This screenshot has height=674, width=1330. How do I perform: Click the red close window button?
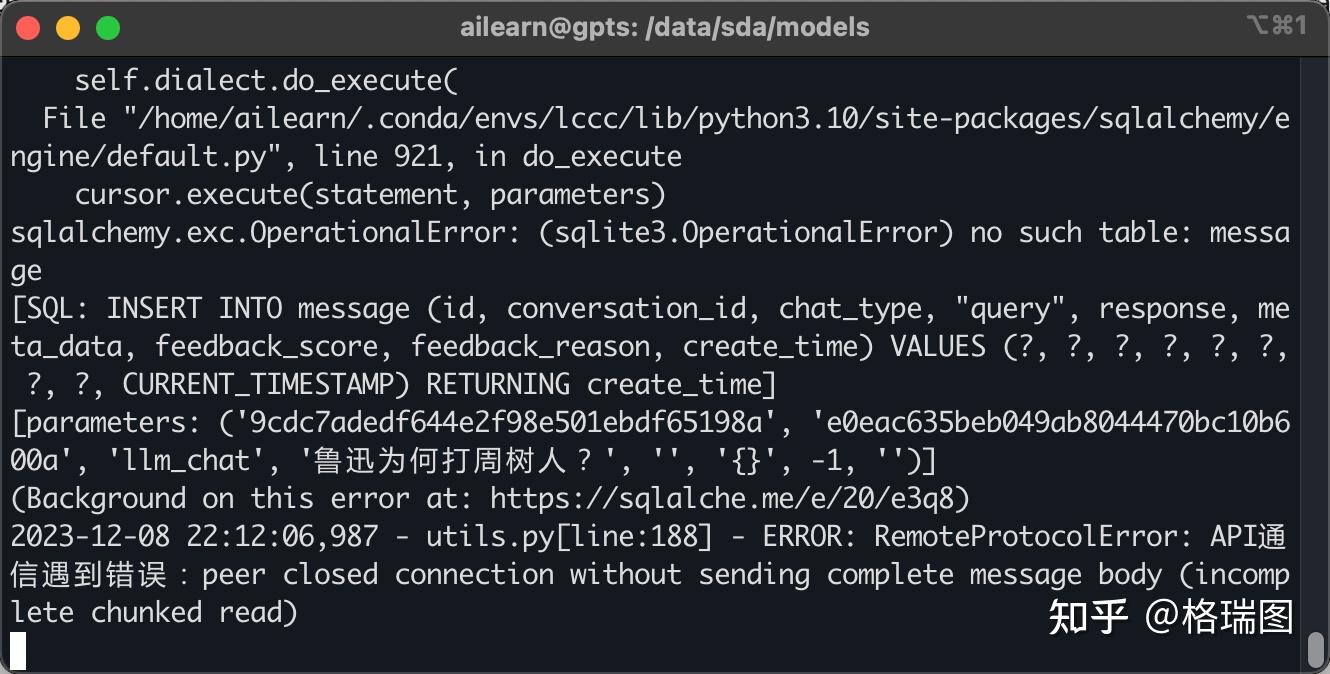tap(28, 28)
